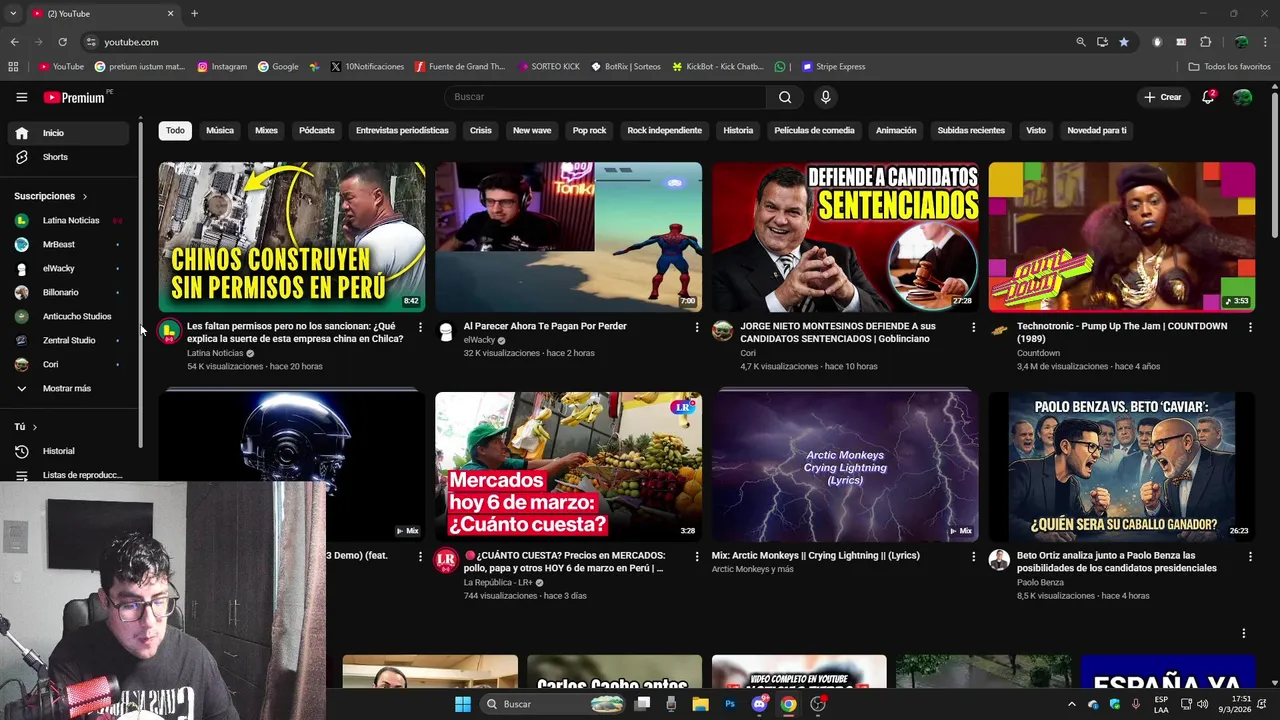Select the Mixes filter chip
The width and height of the screenshot is (1280, 720).
pos(266,130)
